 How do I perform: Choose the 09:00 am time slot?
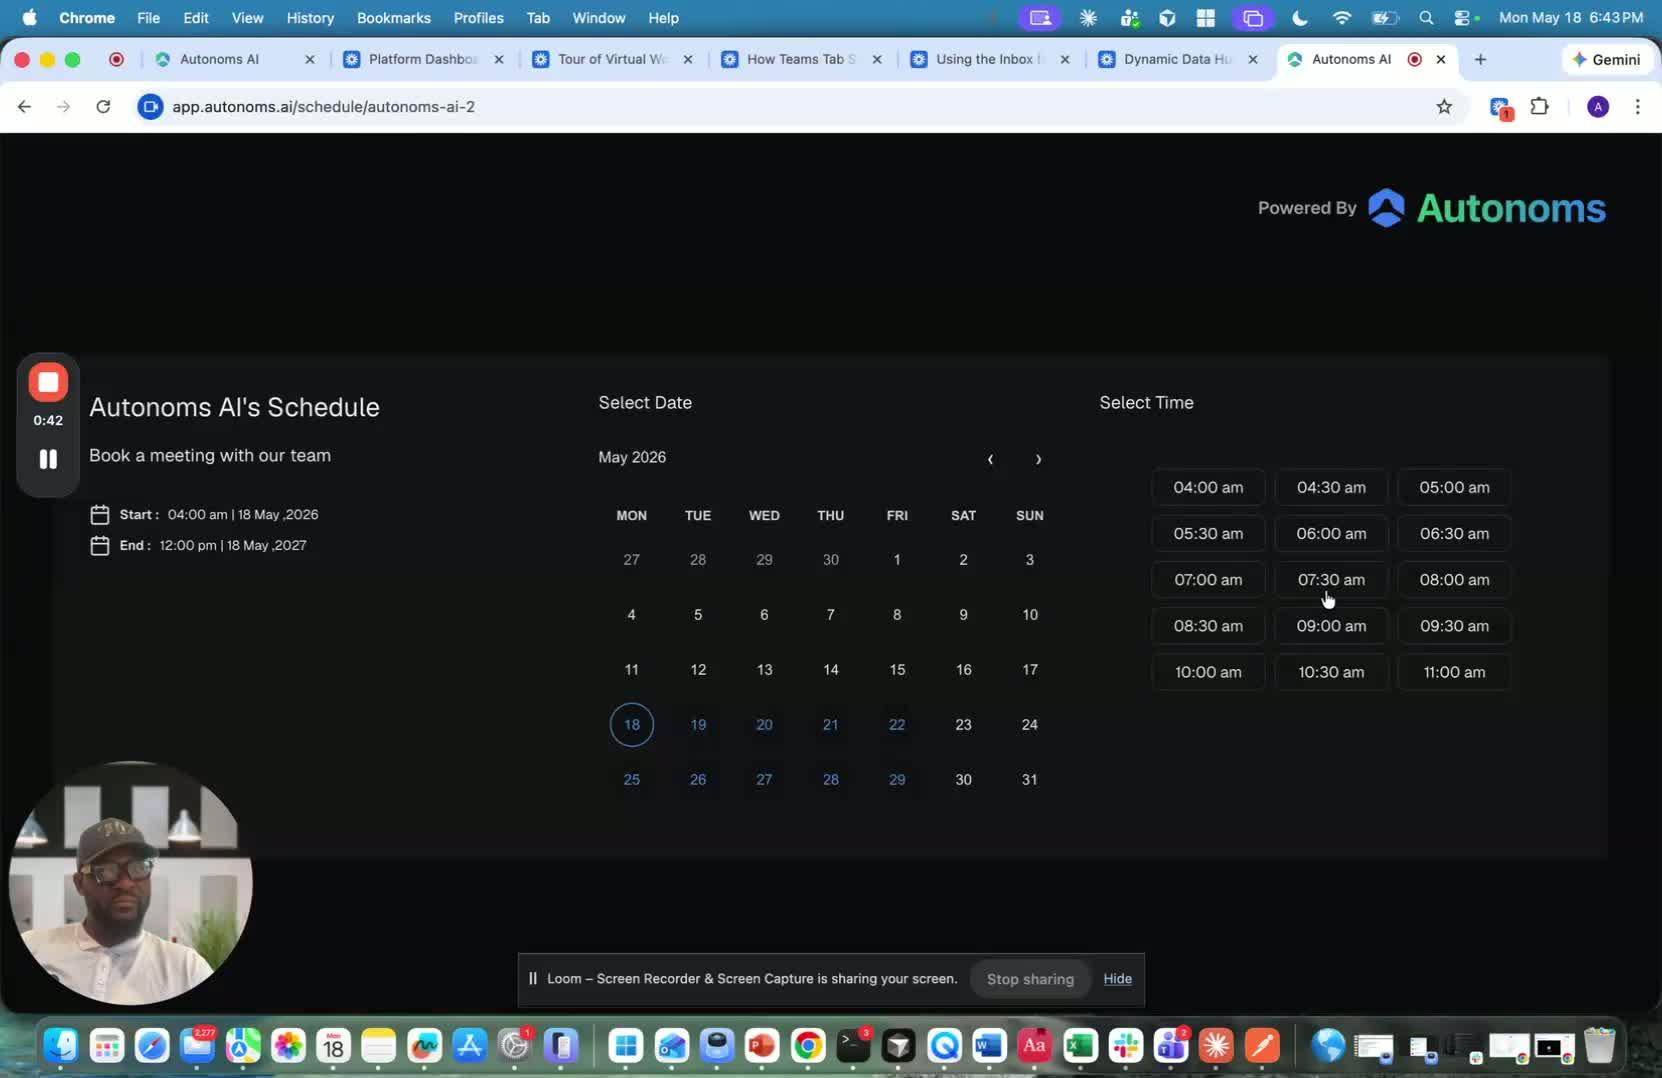click(1331, 625)
